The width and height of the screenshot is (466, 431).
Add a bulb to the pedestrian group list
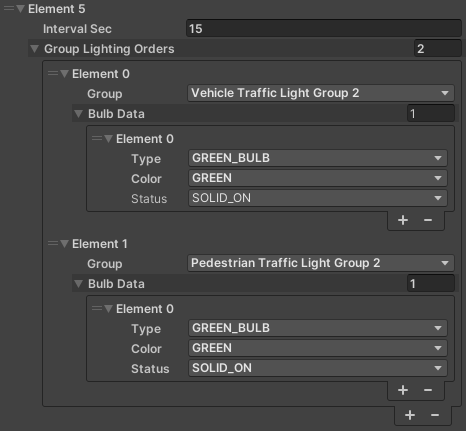tap(403, 390)
